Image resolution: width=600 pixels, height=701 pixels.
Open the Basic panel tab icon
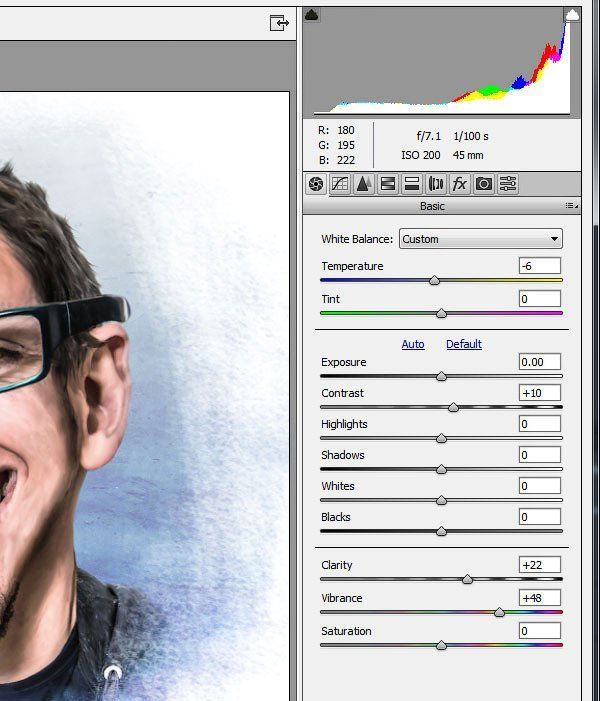pyautogui.click(x=316, y=184)
